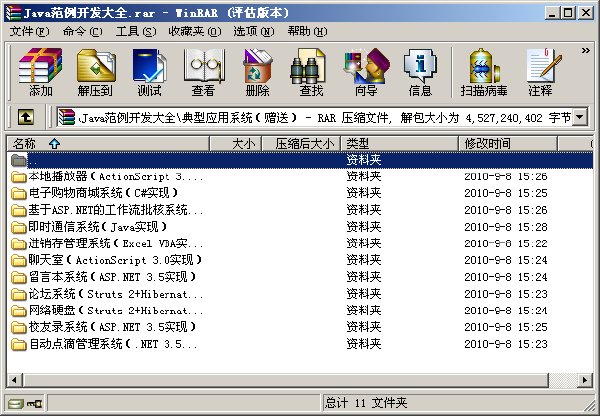
Task: Minimize the WinRAR window
Action: click(552, 13)
